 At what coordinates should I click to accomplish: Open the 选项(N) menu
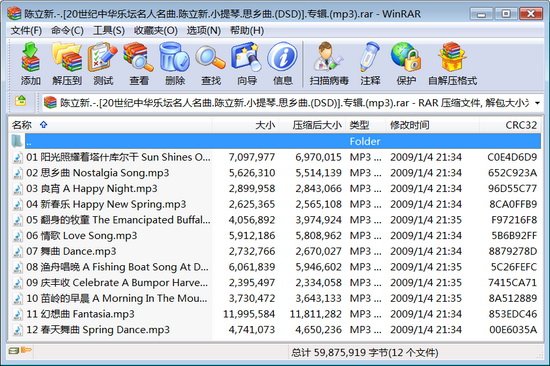click(203, 31)
